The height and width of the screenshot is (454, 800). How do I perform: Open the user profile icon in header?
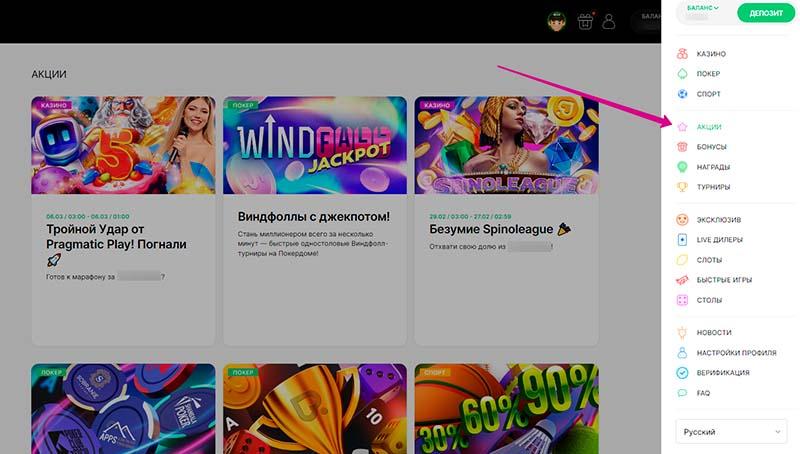(x=609, y=21)
